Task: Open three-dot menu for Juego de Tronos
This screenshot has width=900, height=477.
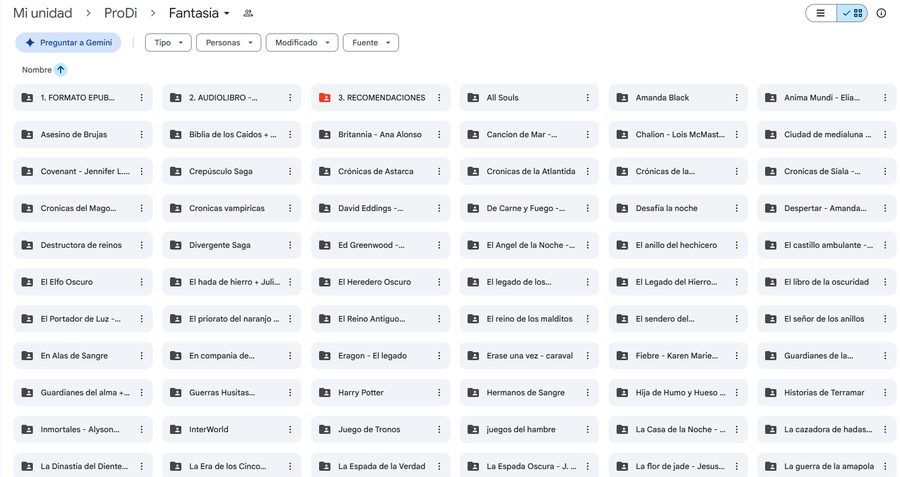Action: [x=439, y=429]
